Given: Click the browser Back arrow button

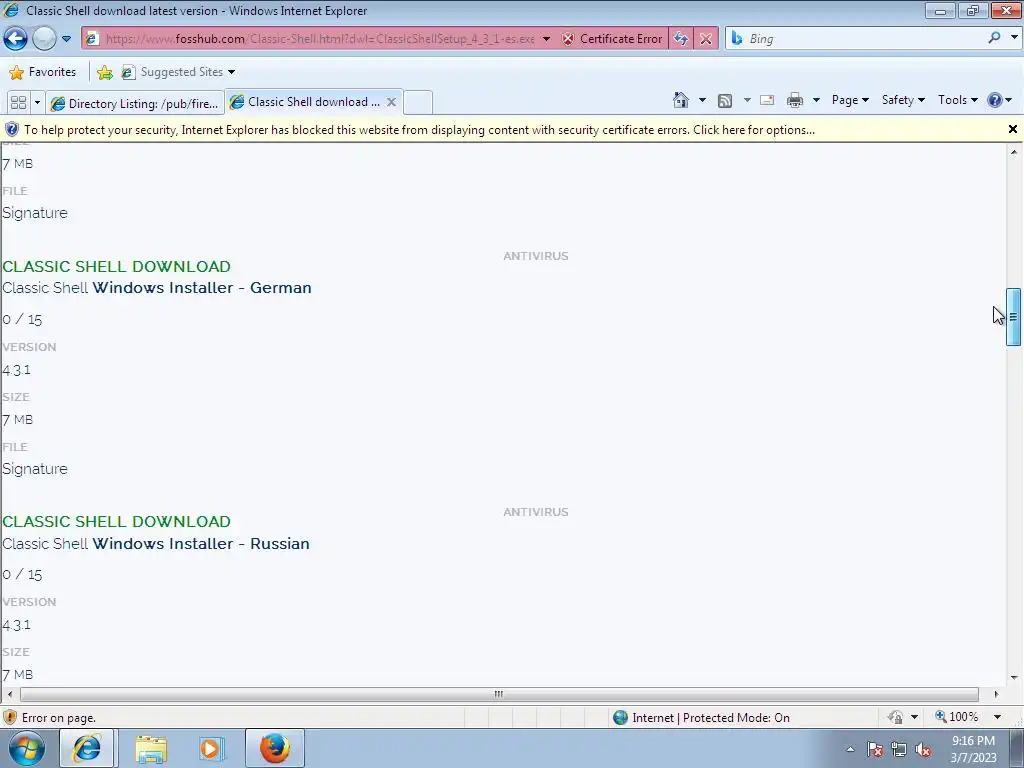Looking at the screenshot, I should (16, 39).
